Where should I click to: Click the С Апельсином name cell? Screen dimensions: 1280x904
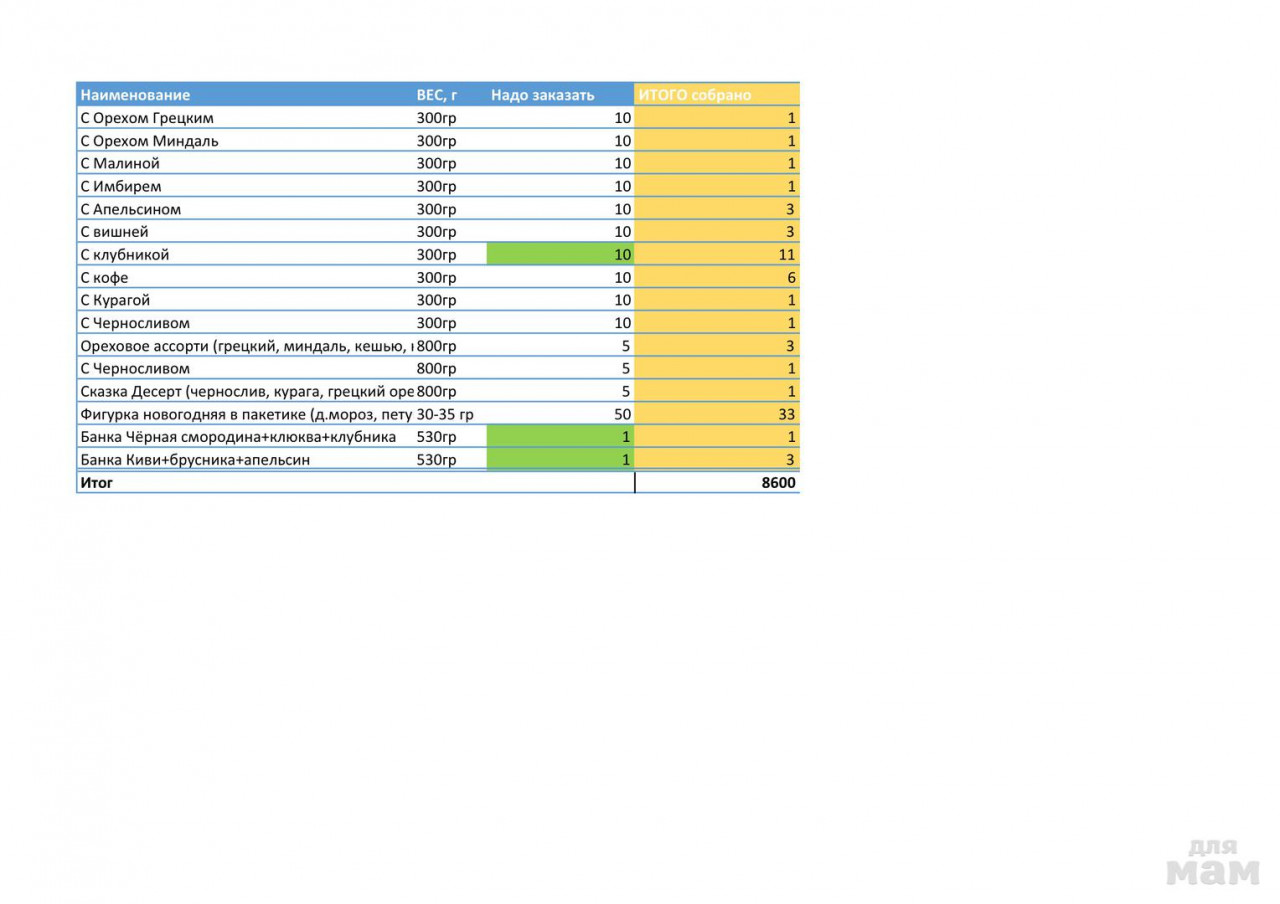(x=131, y=209)
